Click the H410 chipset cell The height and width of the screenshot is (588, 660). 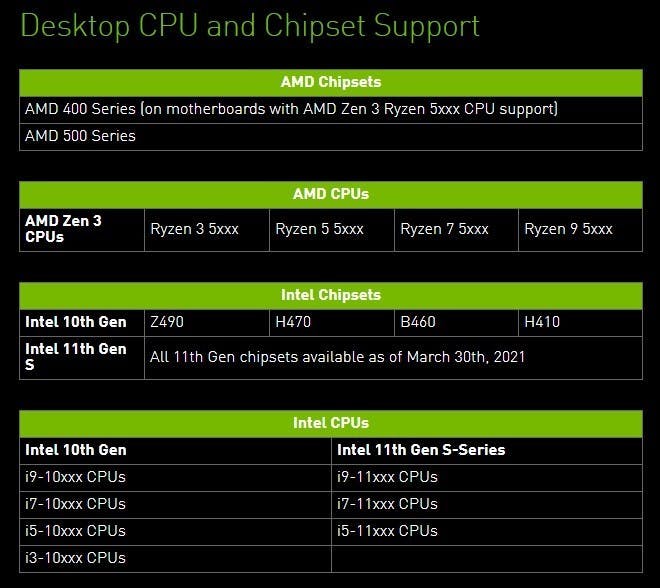(x=580, y=323)
